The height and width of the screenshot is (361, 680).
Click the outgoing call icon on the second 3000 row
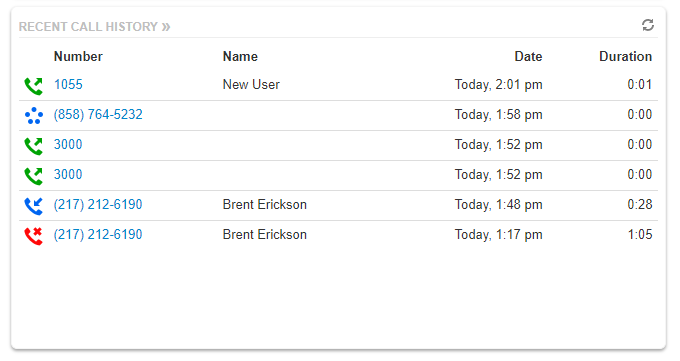coord(33,176)
